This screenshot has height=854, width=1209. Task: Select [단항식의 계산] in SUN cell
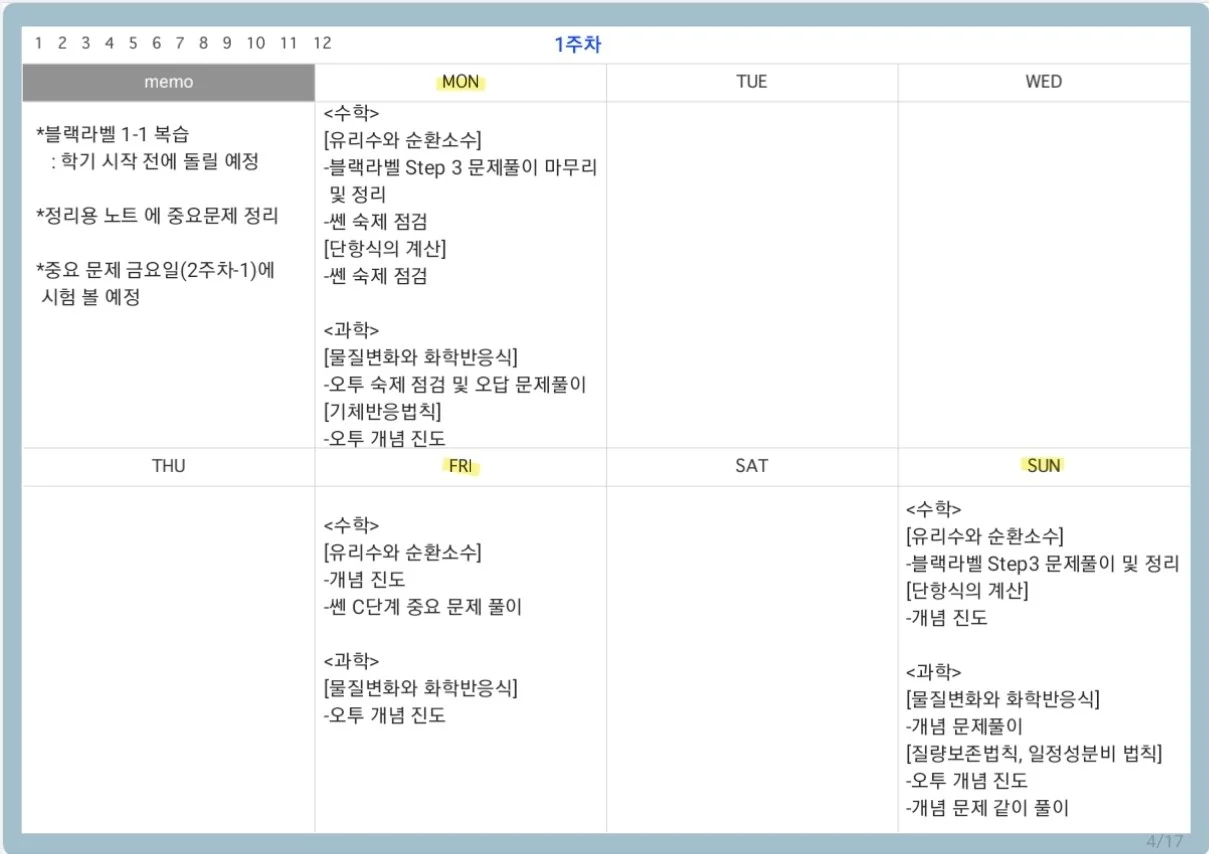click(966, 590)
